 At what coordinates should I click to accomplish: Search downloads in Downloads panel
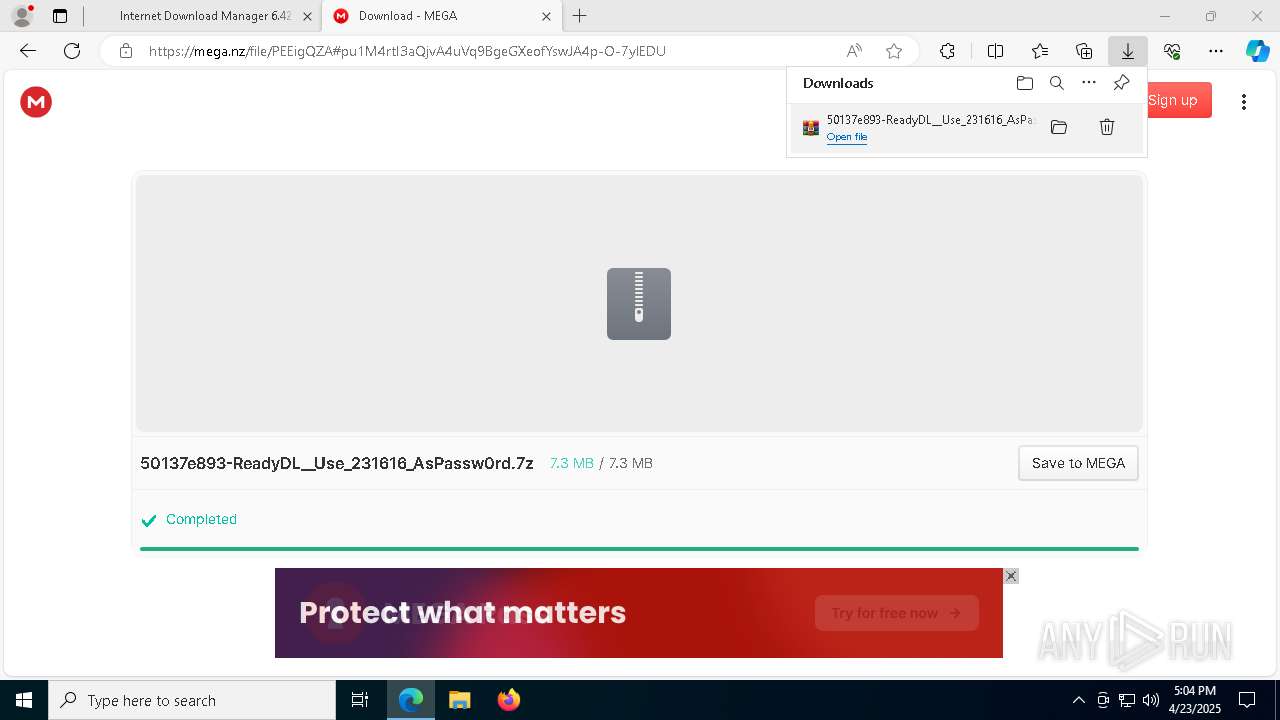1057,83
